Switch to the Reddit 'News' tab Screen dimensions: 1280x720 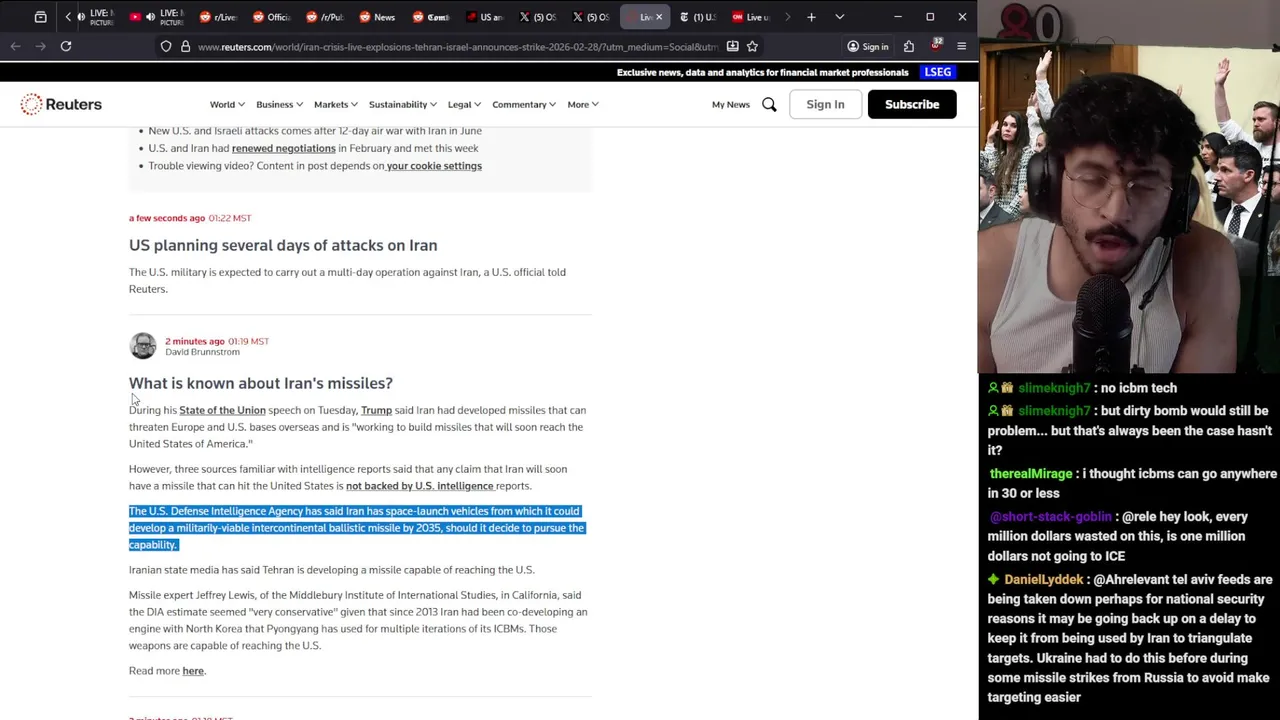pyautogui.click(x=377, y=17)
